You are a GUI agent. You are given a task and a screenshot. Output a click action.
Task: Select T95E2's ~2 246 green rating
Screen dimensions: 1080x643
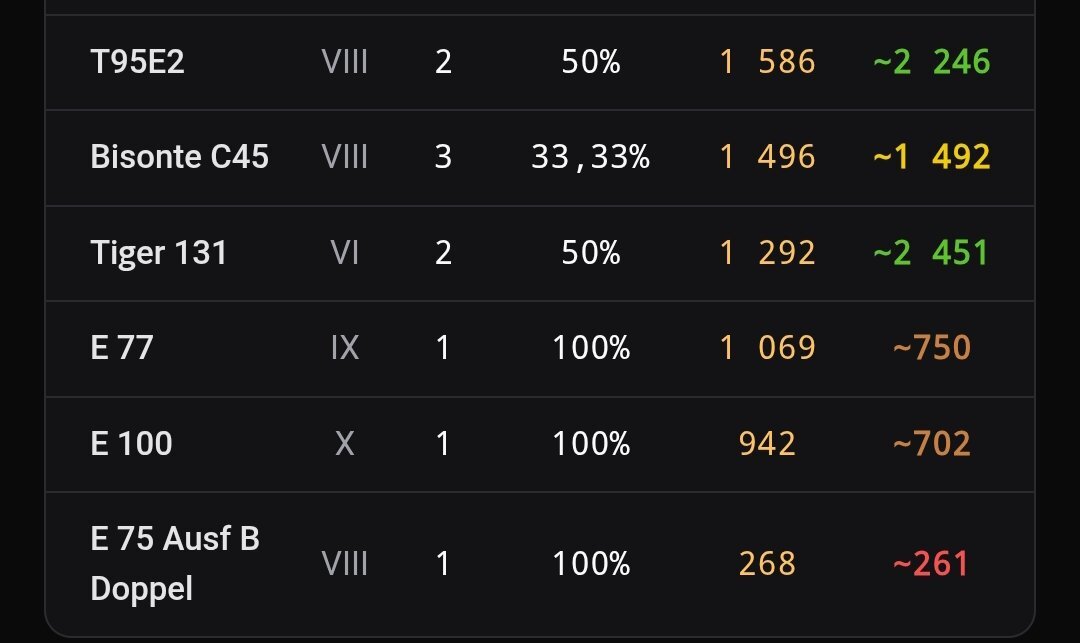931,62
